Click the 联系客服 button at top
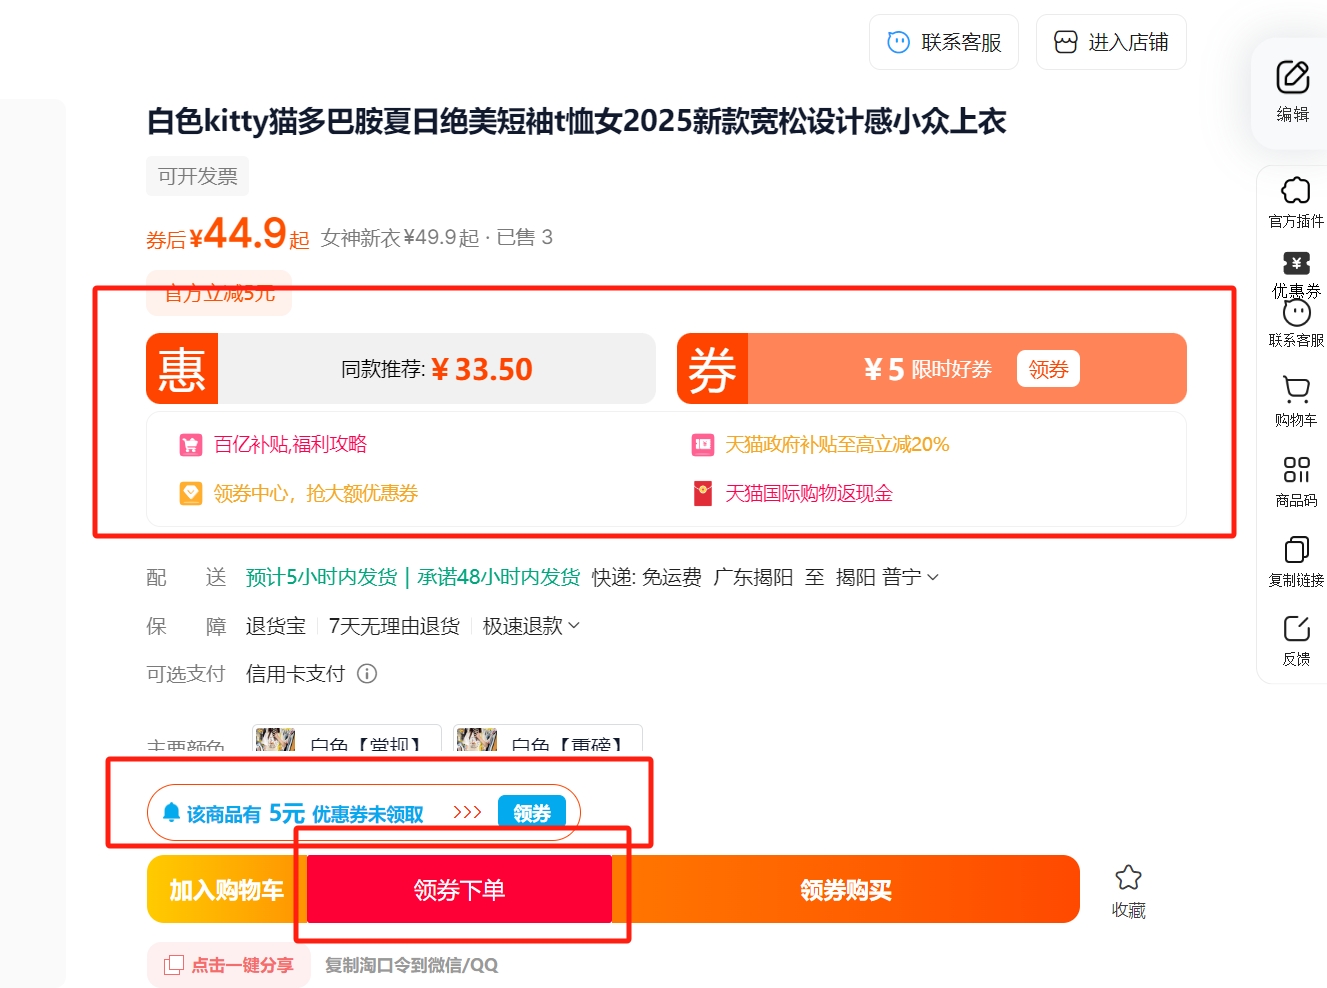 (943, 42)
